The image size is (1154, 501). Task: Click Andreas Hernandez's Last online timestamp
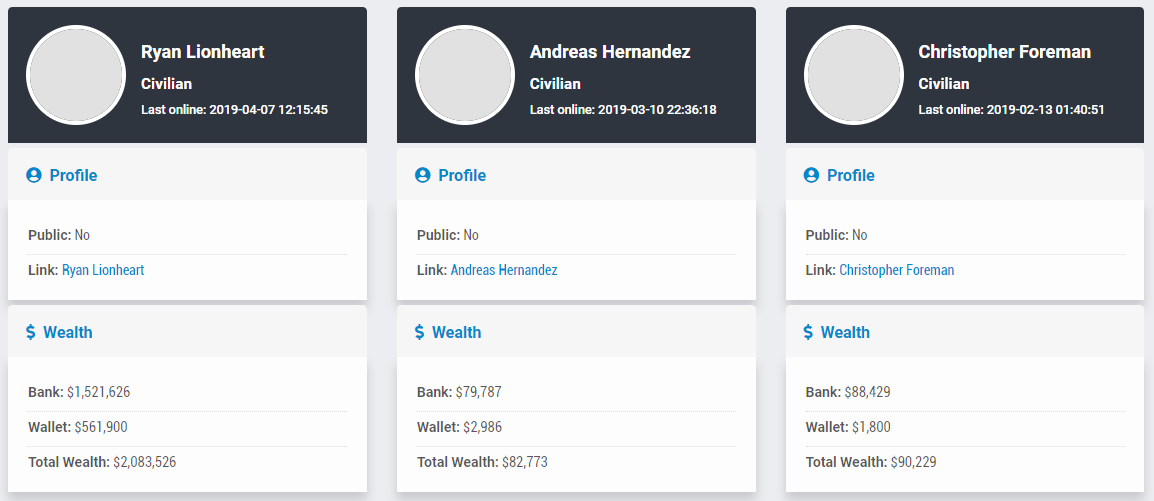click(x=657, y=110)
